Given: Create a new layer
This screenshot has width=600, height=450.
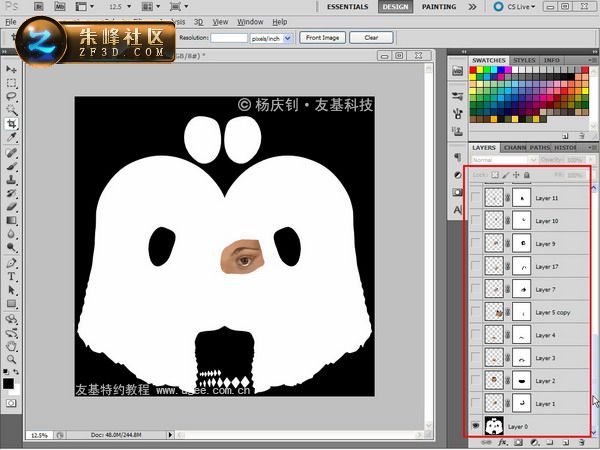Looking at the screenshot, I should [566, 442].
